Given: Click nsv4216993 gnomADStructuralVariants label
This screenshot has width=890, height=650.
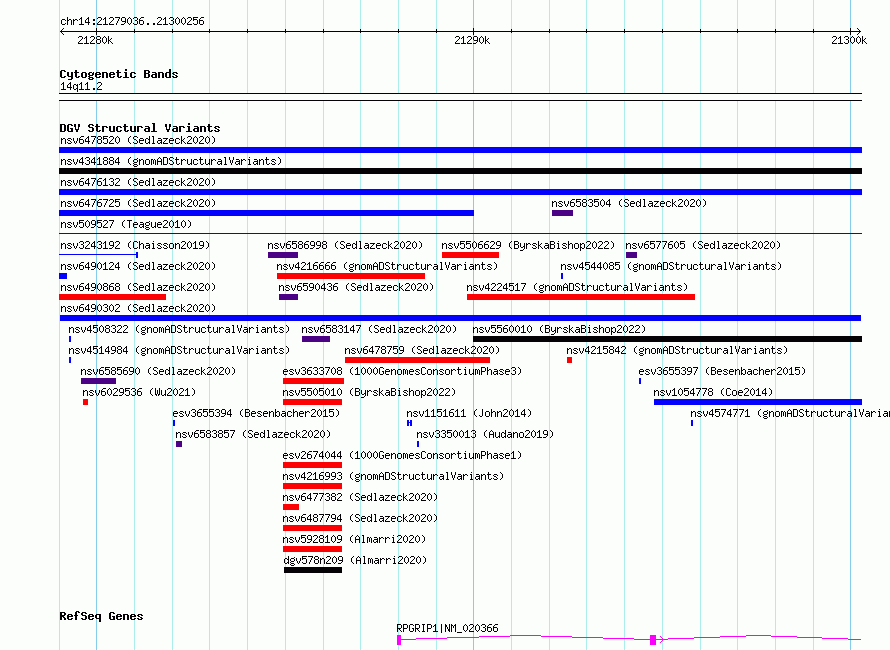Looking at the screenshot, I should [x=393, y=476].
